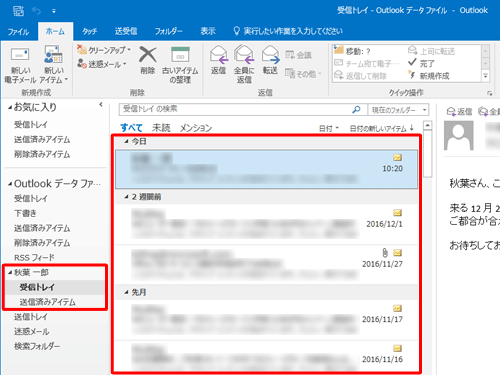
Task: Create a 新しい電子メール
Action: coord(20,65)
